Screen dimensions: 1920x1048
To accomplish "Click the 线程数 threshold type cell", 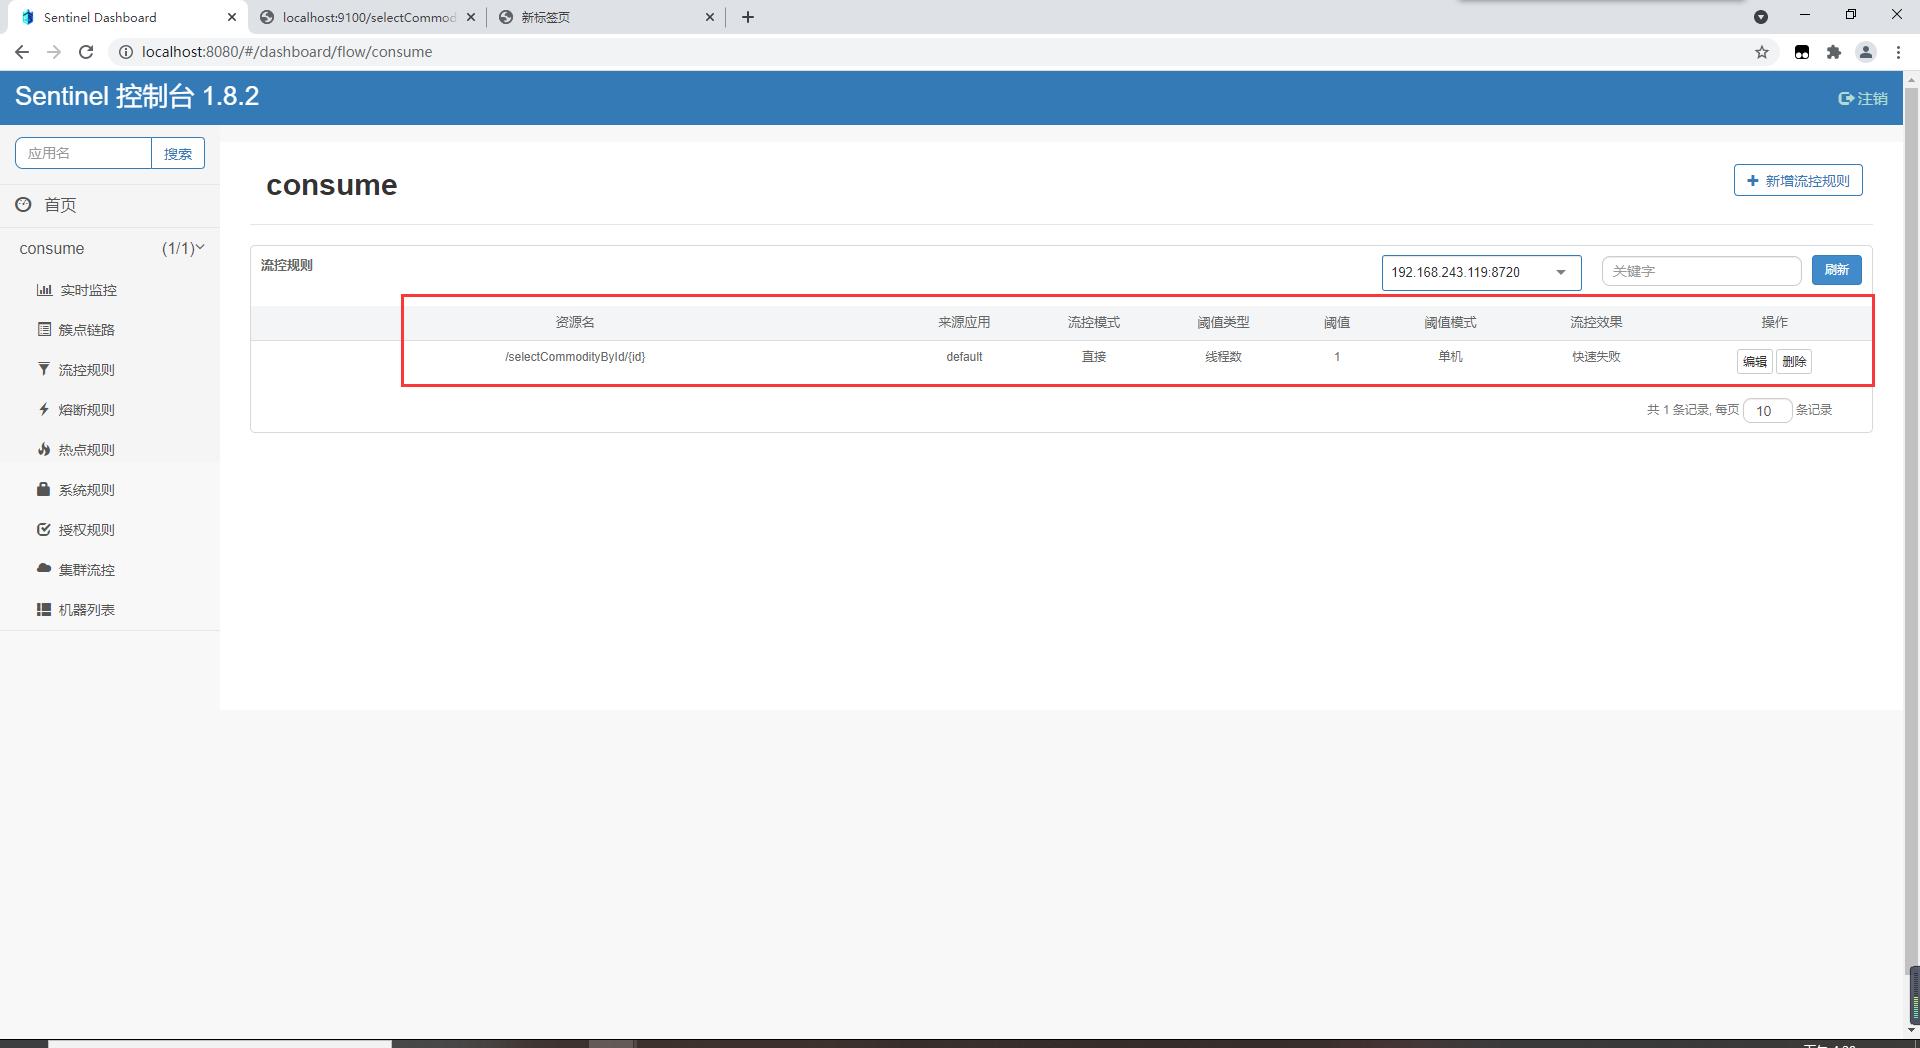I will (x=1223, y=357).
